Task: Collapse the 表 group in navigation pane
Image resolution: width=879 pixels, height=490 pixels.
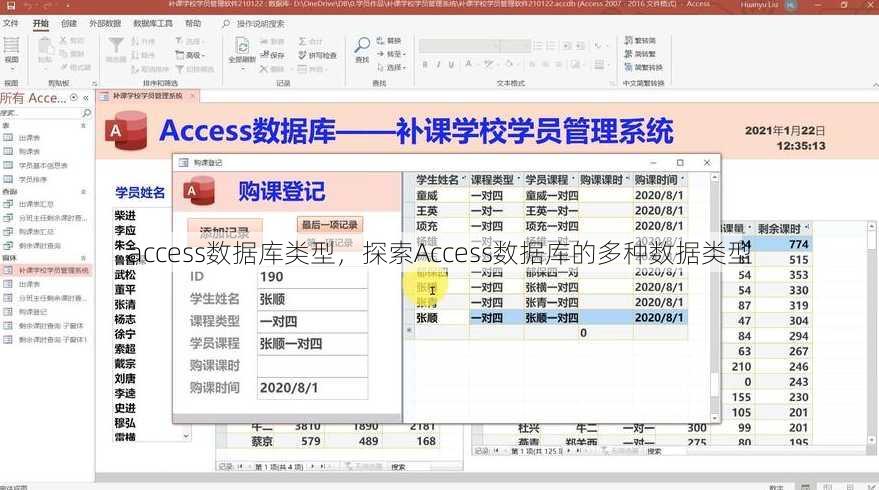Action: point(83,126)
